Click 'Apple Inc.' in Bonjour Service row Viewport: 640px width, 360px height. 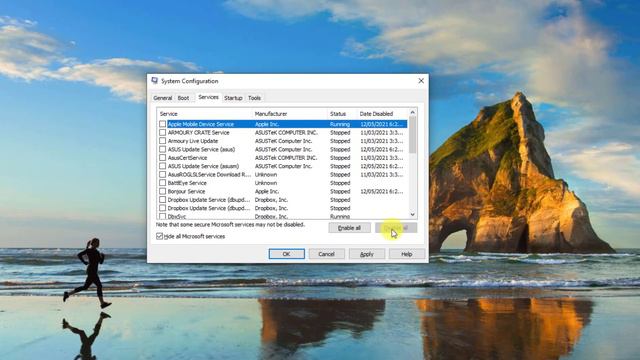(x=267, y=191)
